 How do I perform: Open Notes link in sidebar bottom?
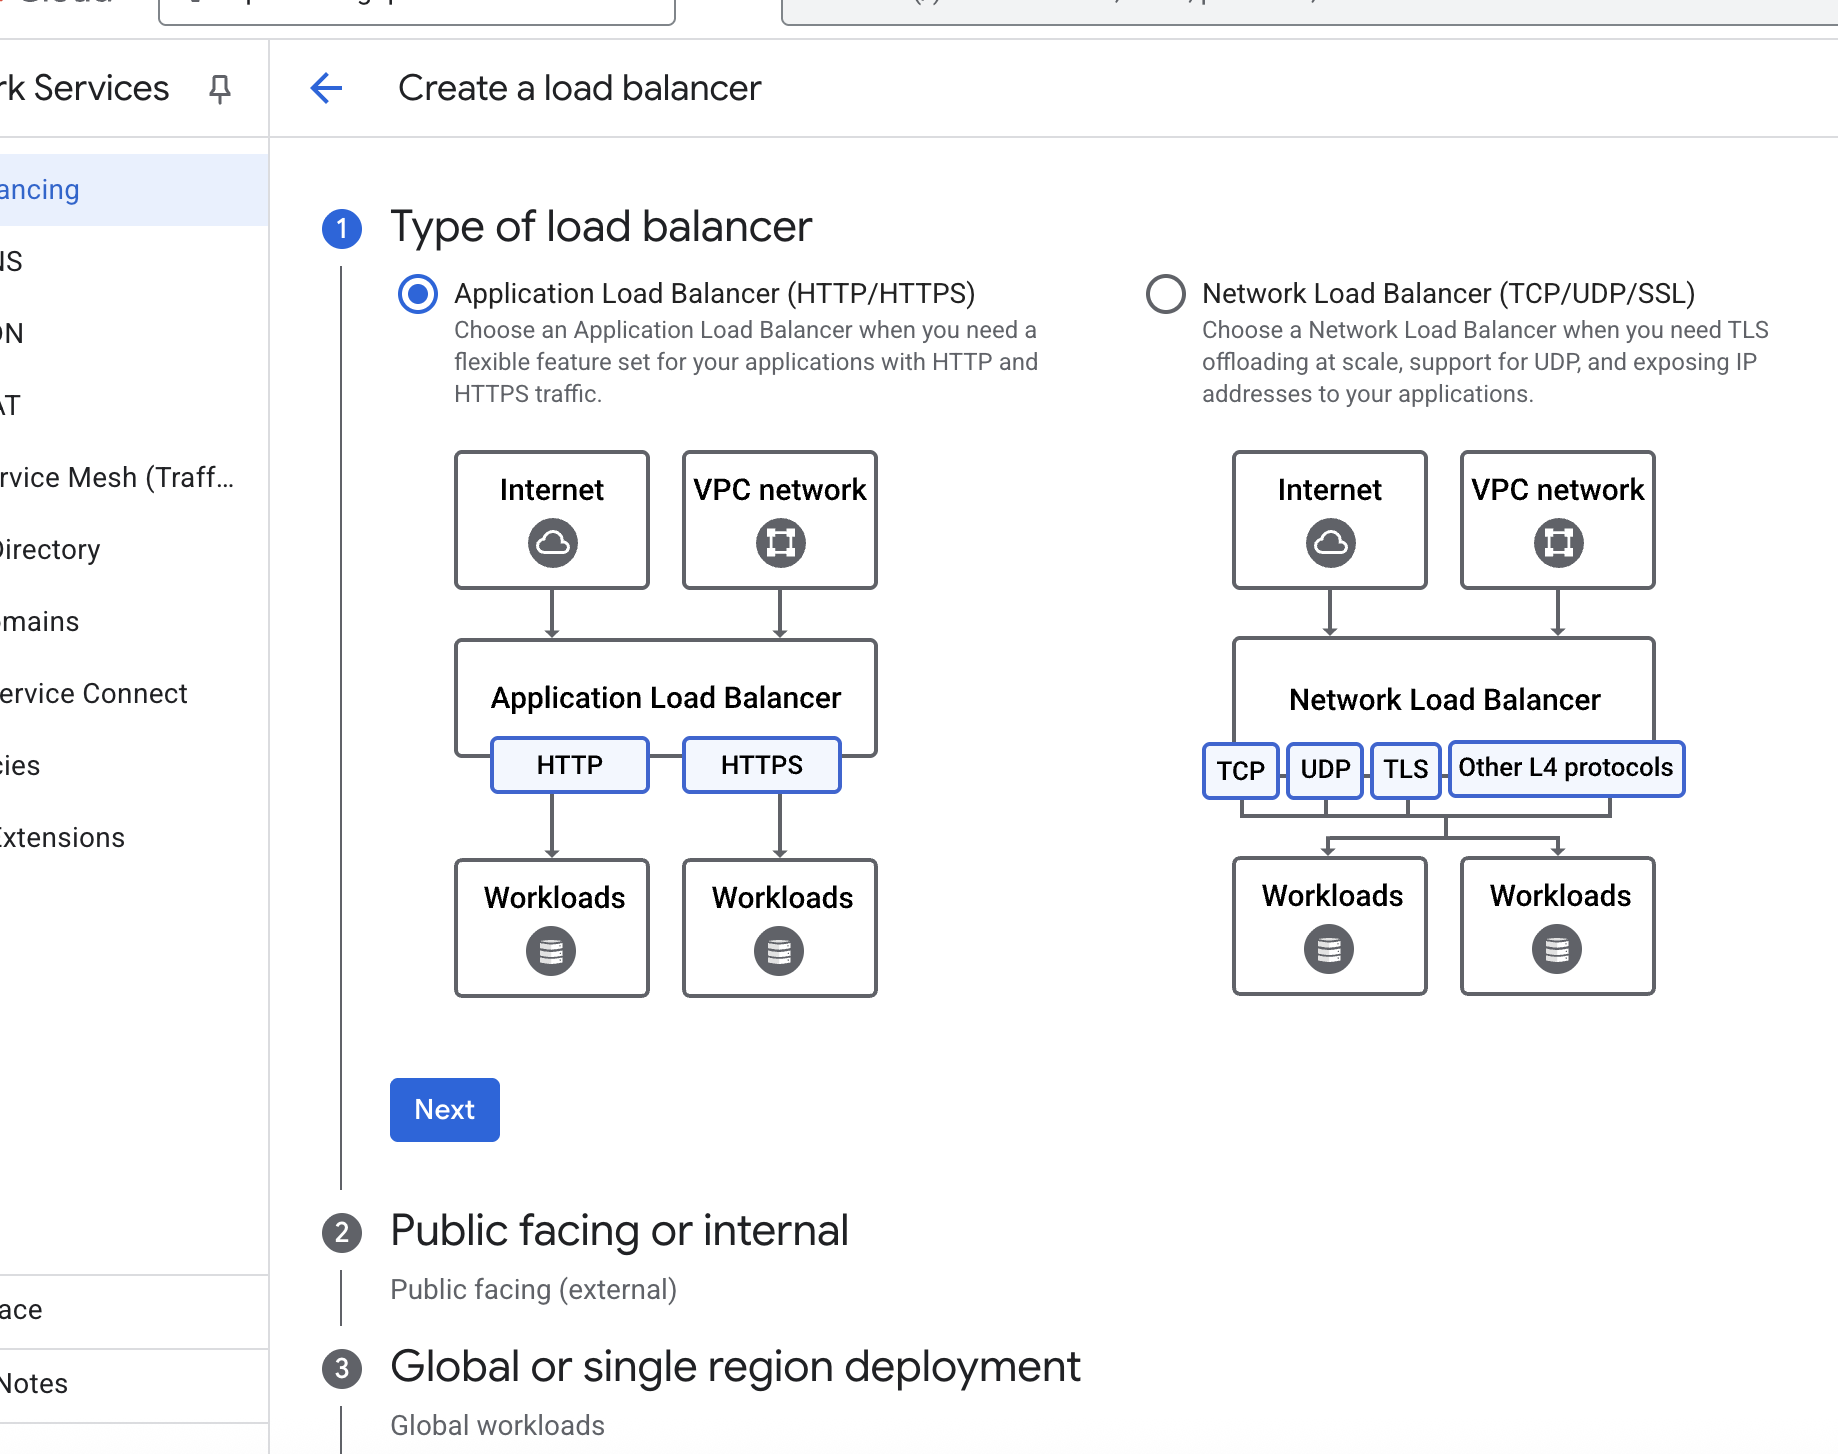[34, 1384]
